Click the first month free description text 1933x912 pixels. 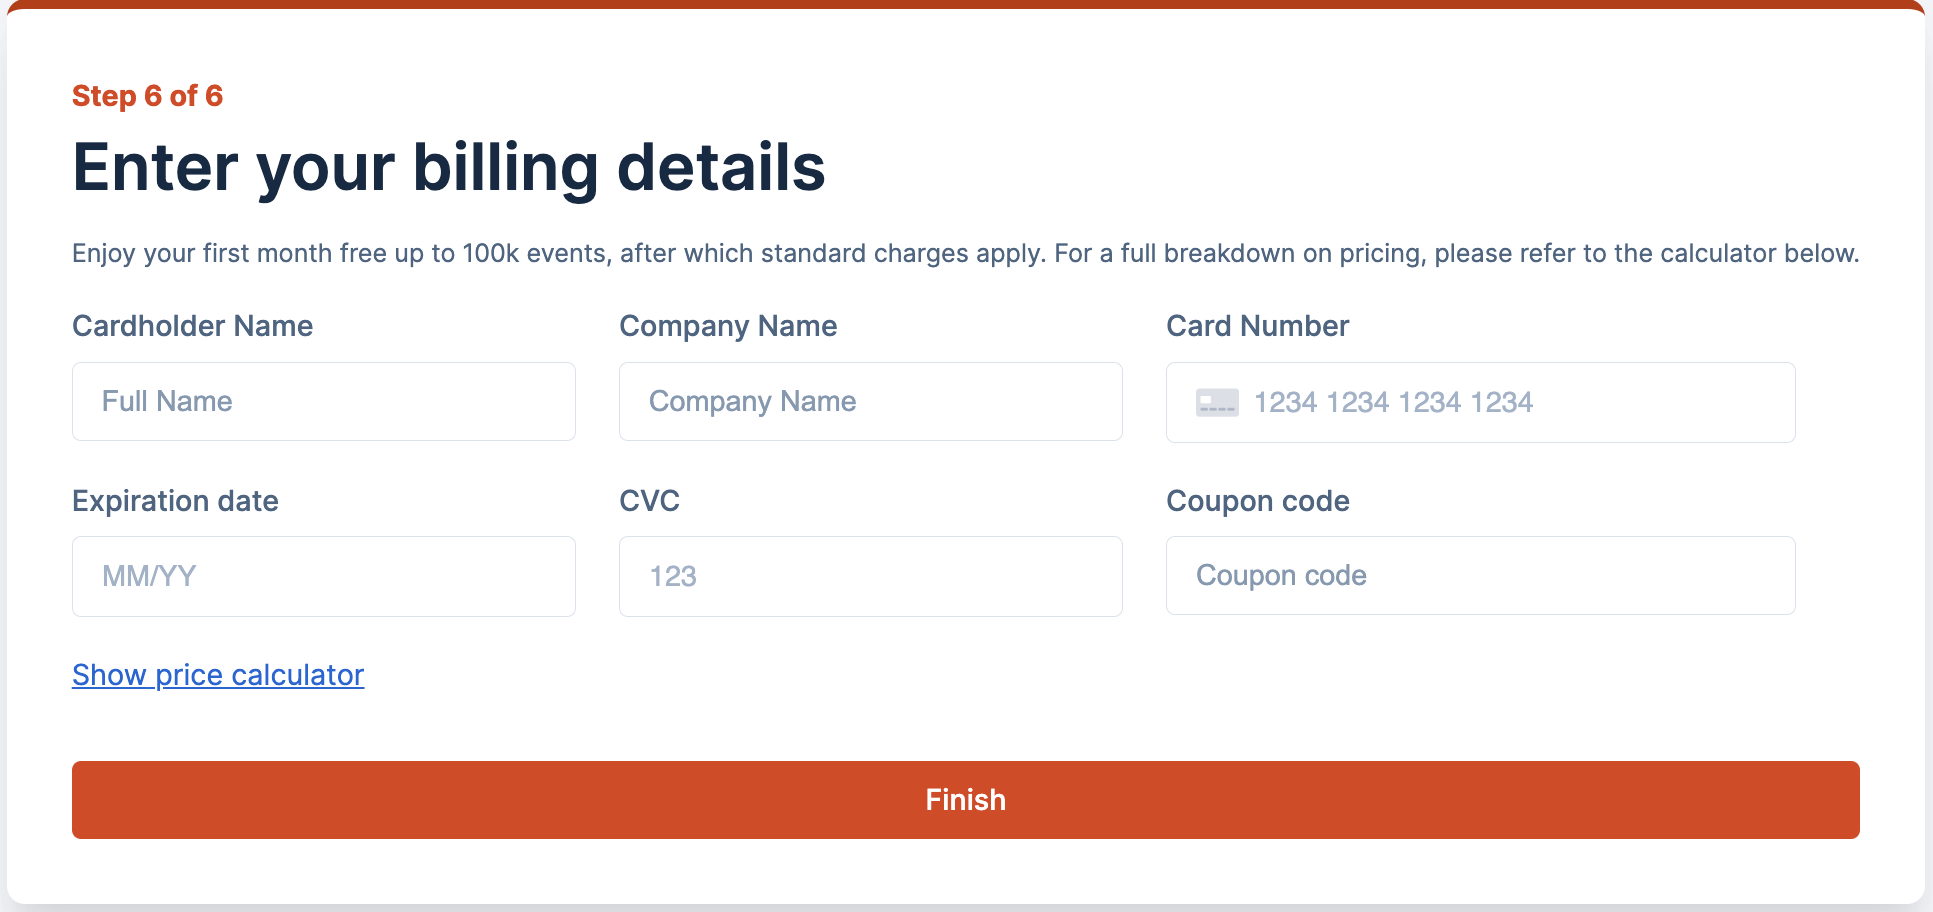pyautogui.click(x=965, y=254)
